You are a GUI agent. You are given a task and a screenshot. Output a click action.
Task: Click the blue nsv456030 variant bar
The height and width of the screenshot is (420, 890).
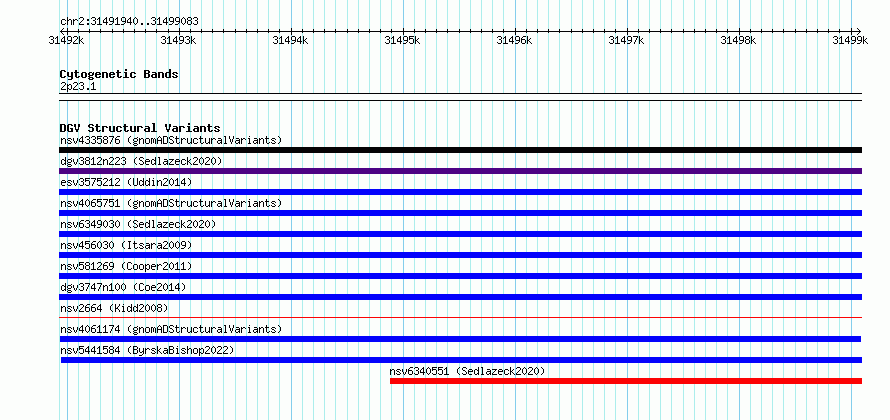460,255
